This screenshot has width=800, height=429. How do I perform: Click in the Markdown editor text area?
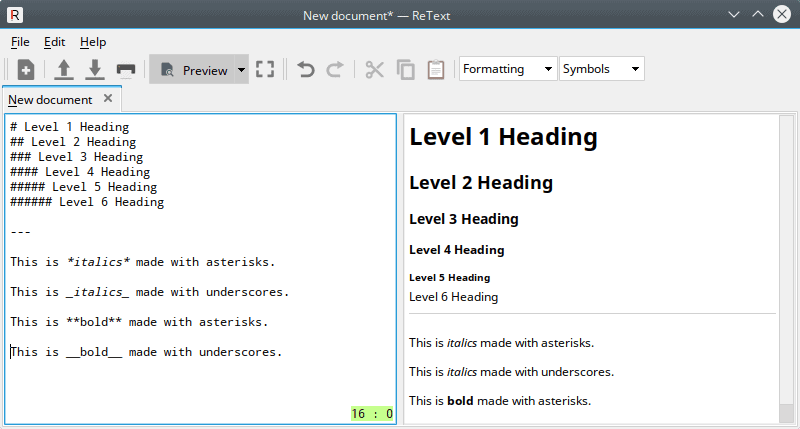tap(200, 380)
